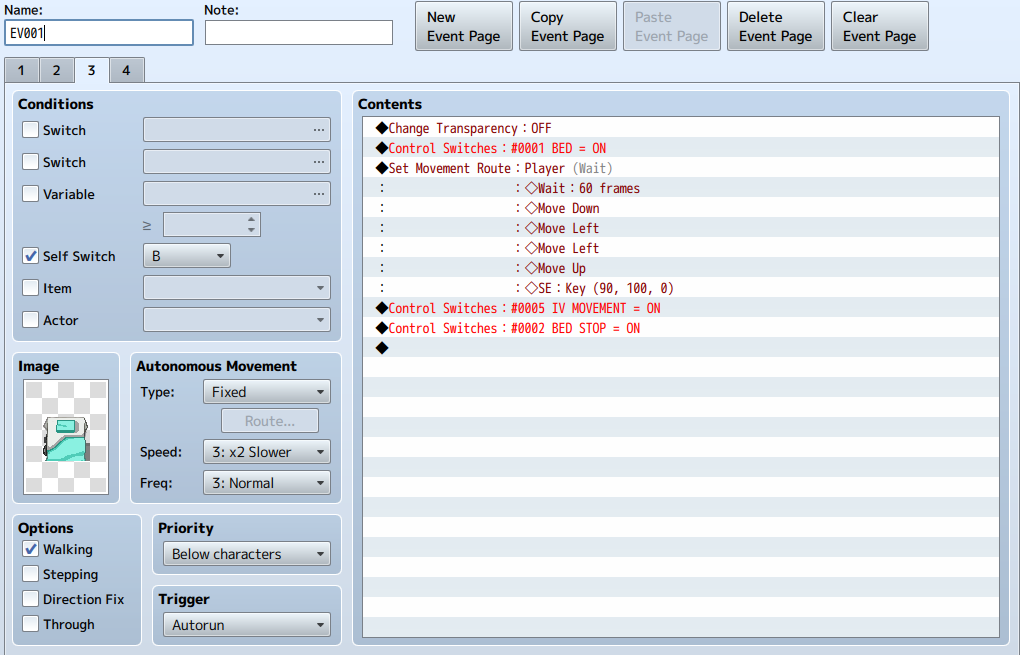Toggle the Direction Fix checkbox
1020x655 pixels.
(31, 599)
